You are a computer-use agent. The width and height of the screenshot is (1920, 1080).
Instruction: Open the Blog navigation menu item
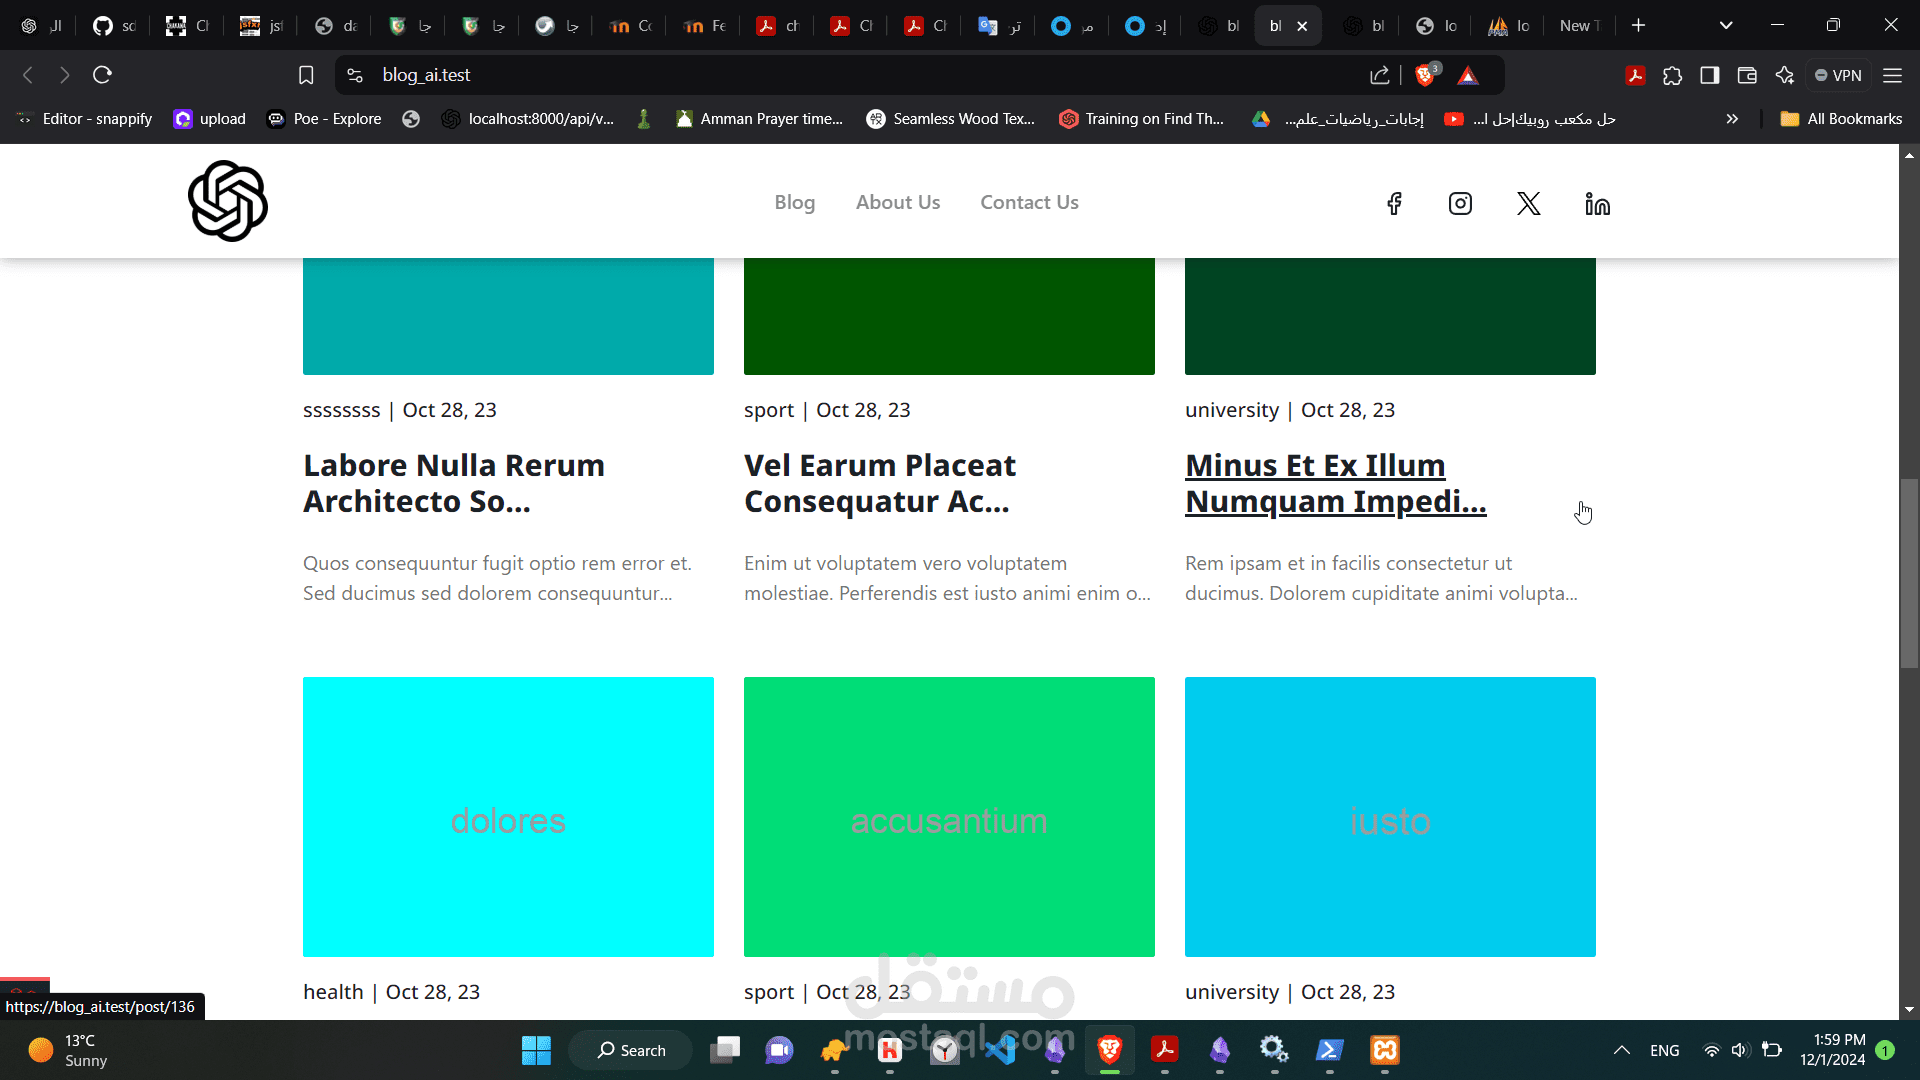point(794,202)
